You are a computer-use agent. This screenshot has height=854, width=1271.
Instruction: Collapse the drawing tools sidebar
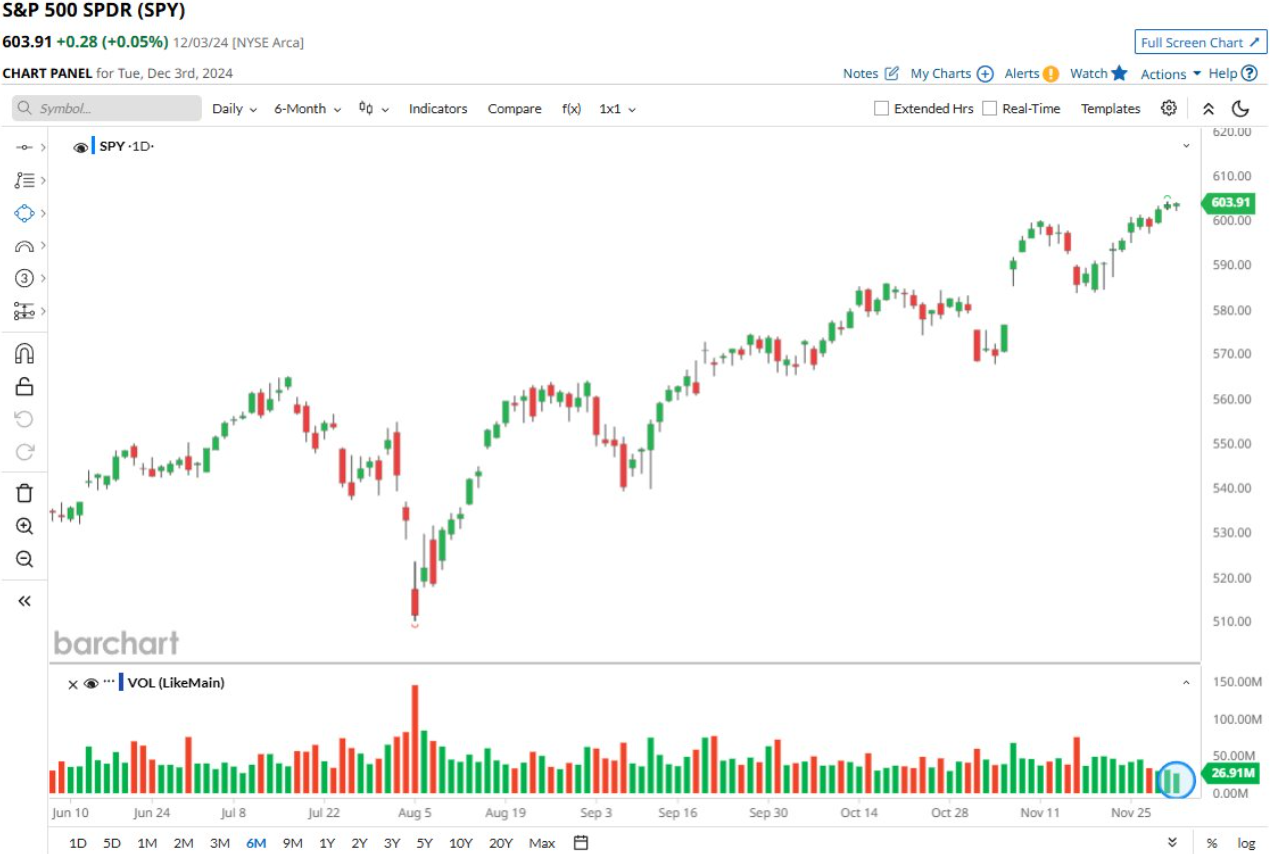[x=25, y=601]
